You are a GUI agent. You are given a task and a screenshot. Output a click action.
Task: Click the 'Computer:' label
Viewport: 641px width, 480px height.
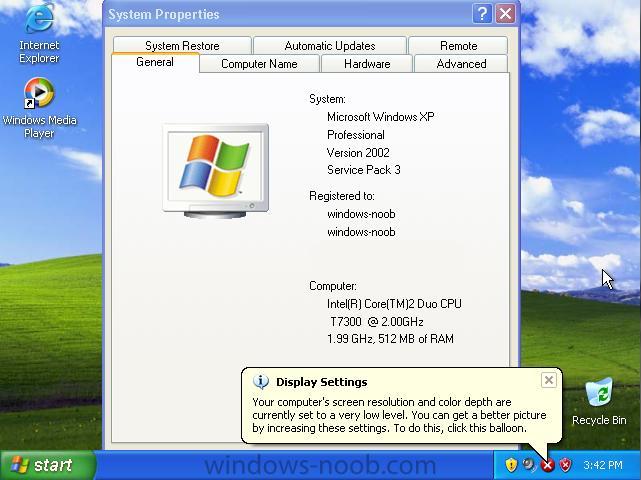(x=333, y=286)
